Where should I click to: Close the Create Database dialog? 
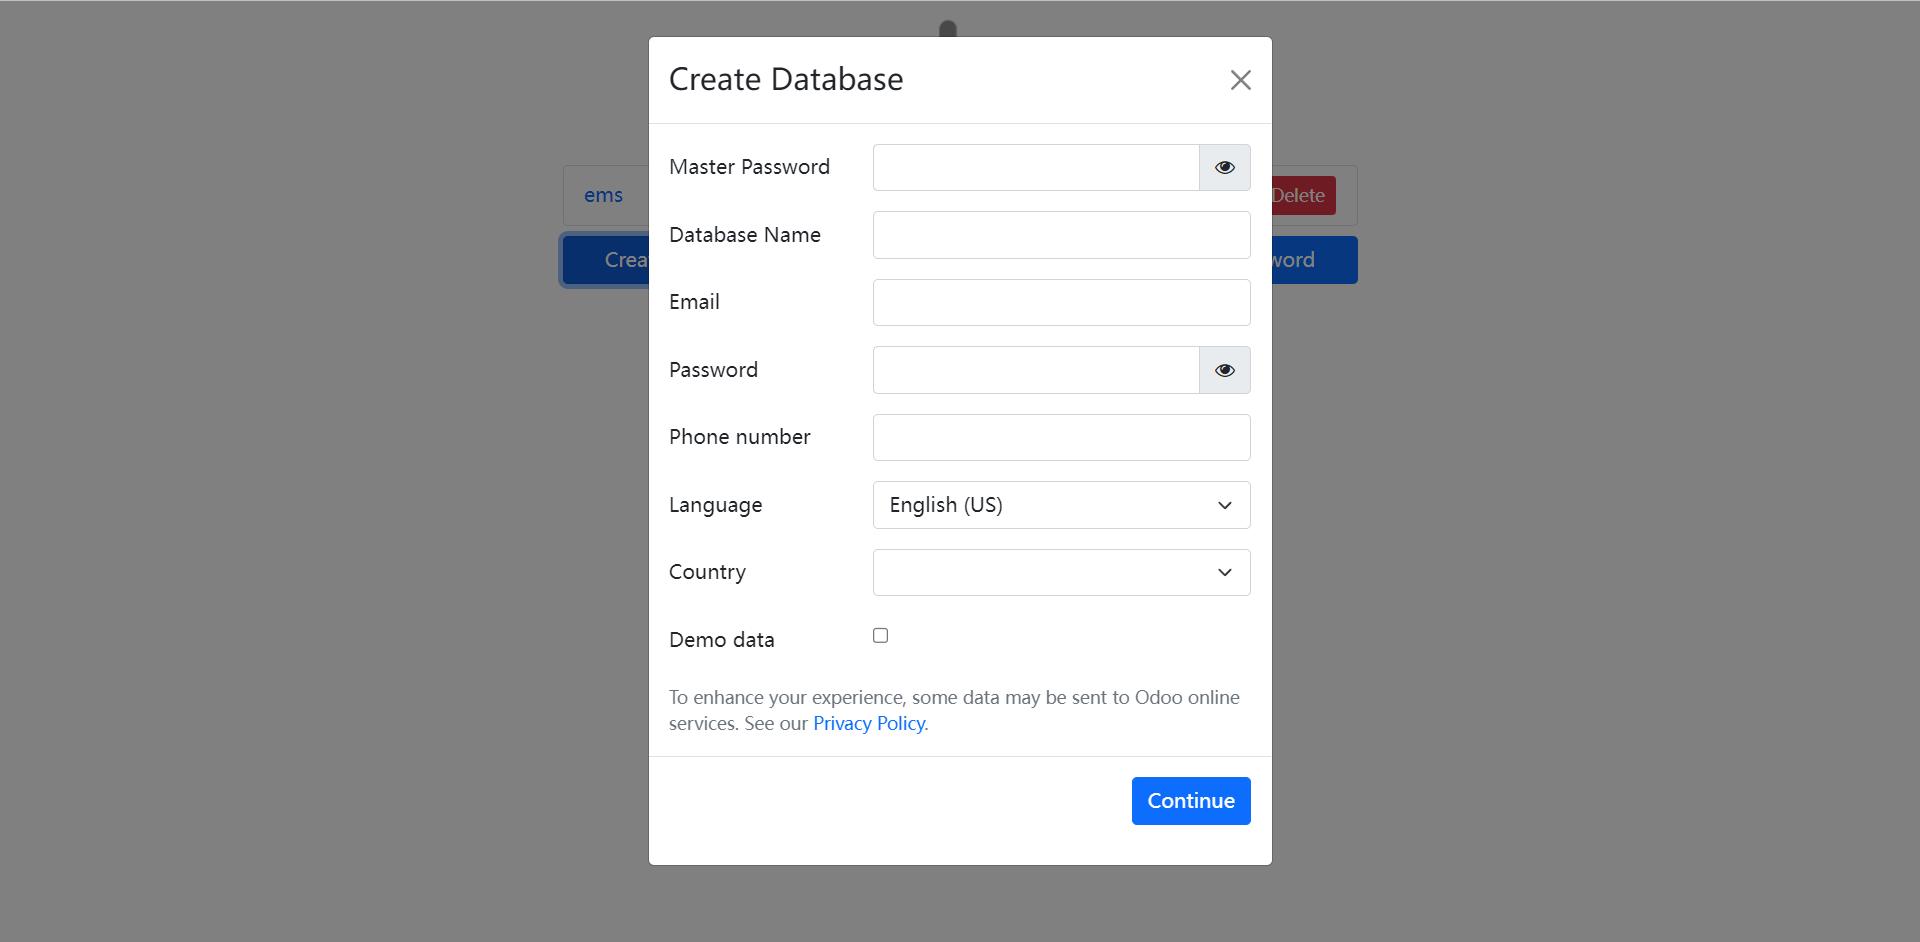1240,80
